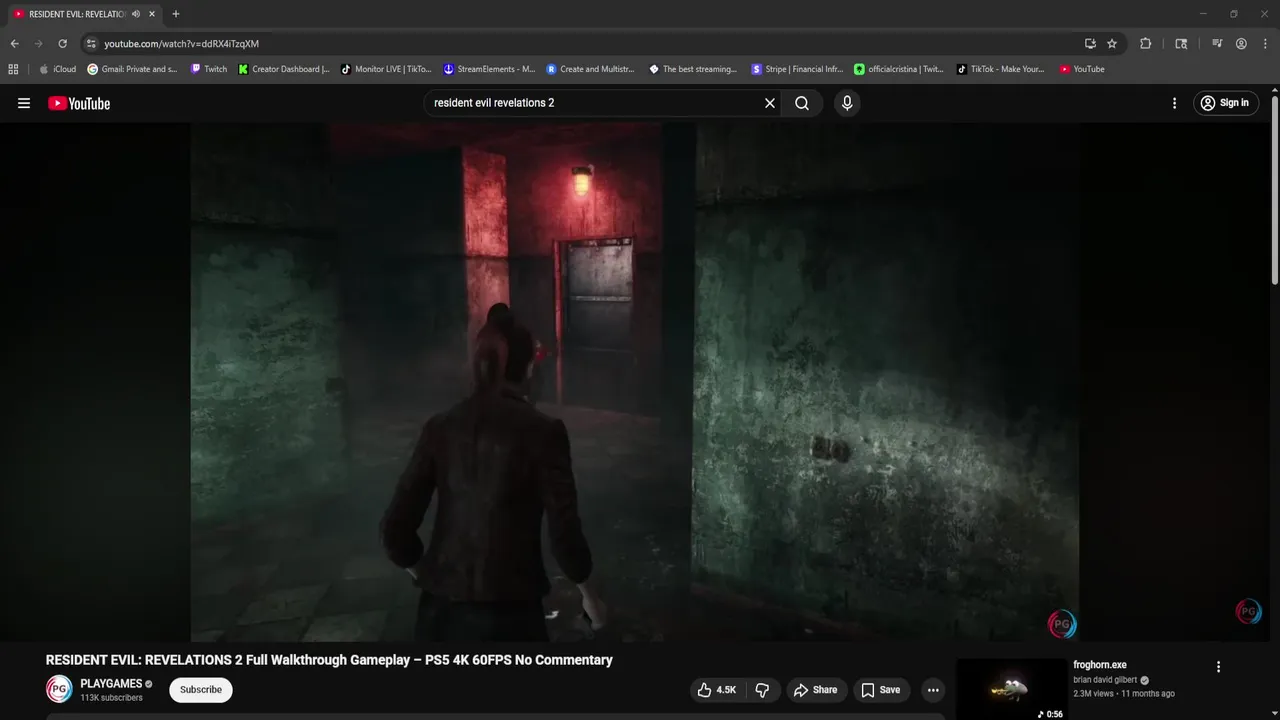The height and width of the screenshot is (720, 1280).
Task: Open the apps grid in bookmarks bar
Action: point(13,69)
